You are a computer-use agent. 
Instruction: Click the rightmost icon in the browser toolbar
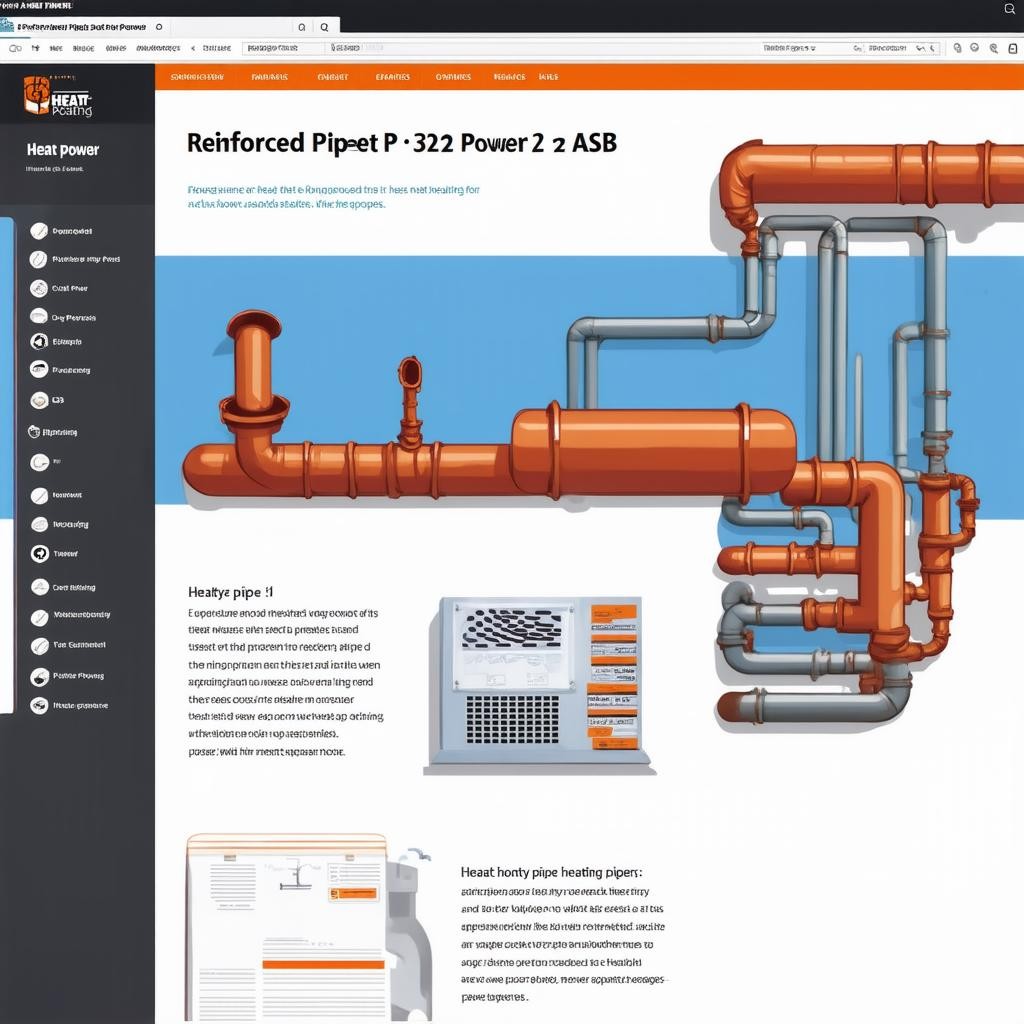point(1011,47)
